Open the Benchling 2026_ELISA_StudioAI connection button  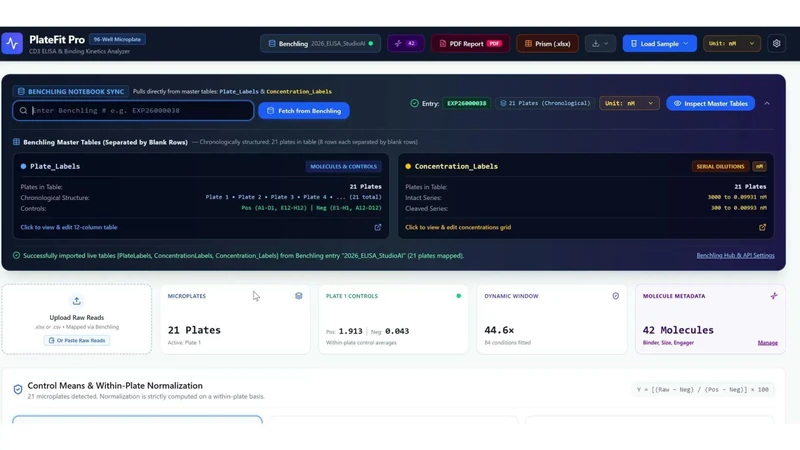click(320, 44)
